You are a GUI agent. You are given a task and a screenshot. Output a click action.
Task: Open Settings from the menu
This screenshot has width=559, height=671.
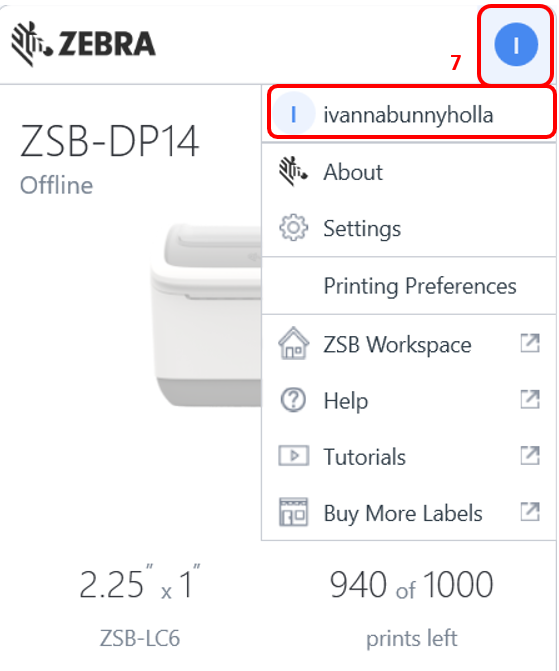tap(409, 228)
